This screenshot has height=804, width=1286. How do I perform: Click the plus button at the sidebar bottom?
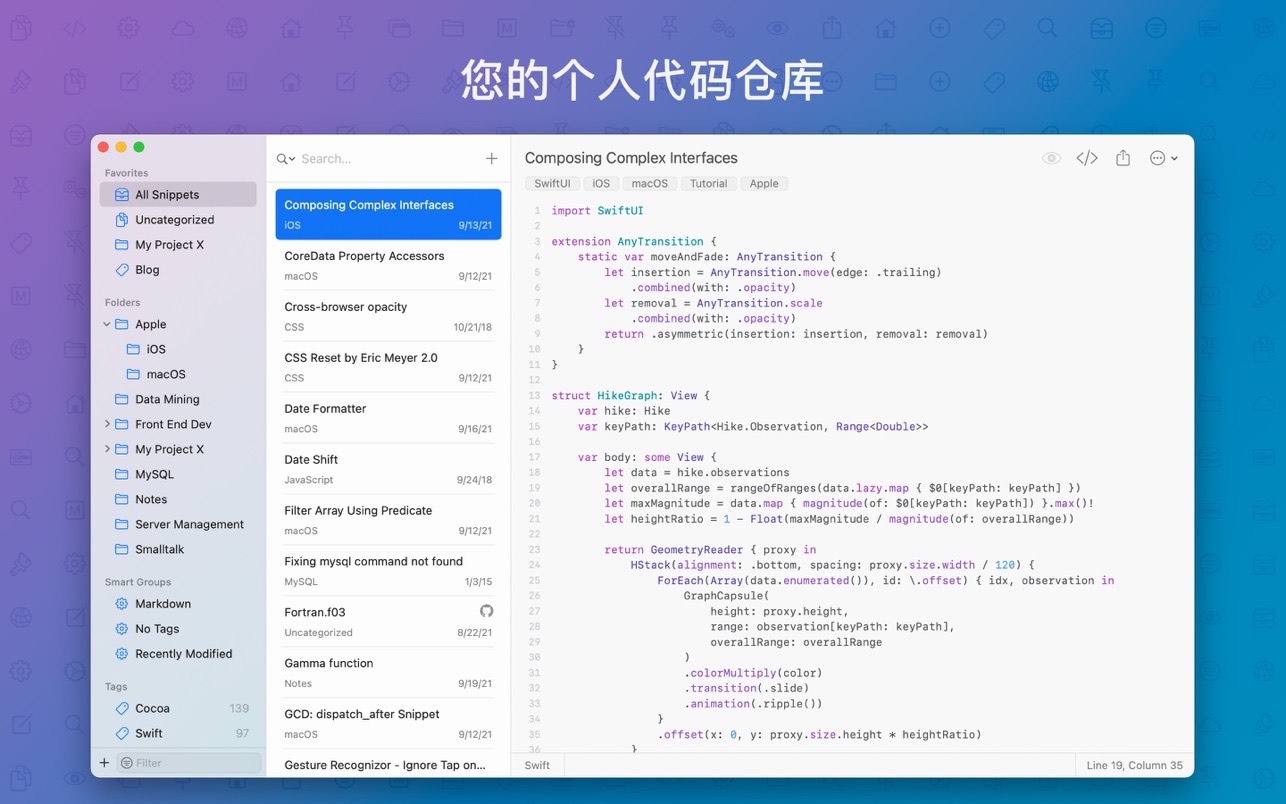click(x=104, y=763)
